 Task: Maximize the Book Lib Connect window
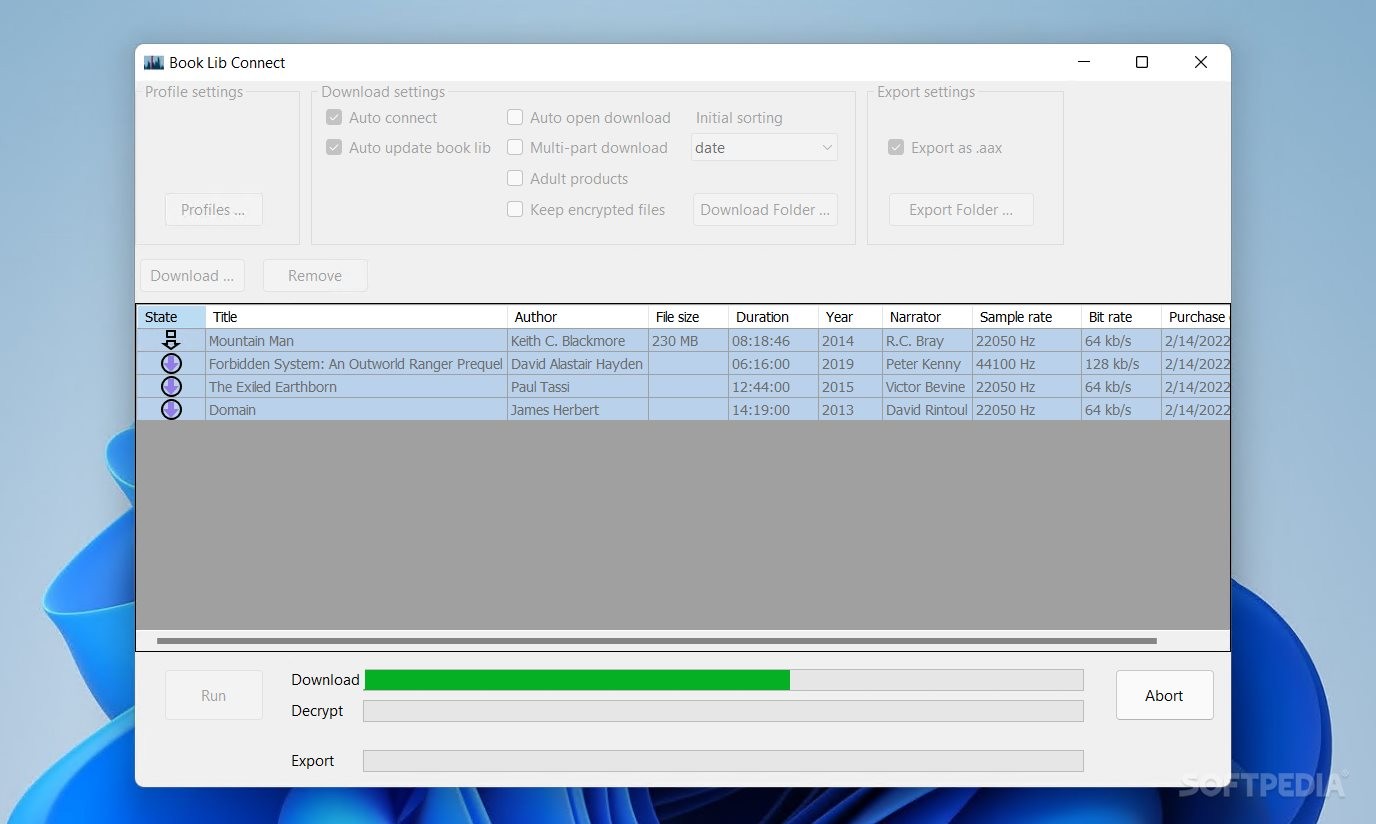pyautogui.click(x=1141, y=62)
